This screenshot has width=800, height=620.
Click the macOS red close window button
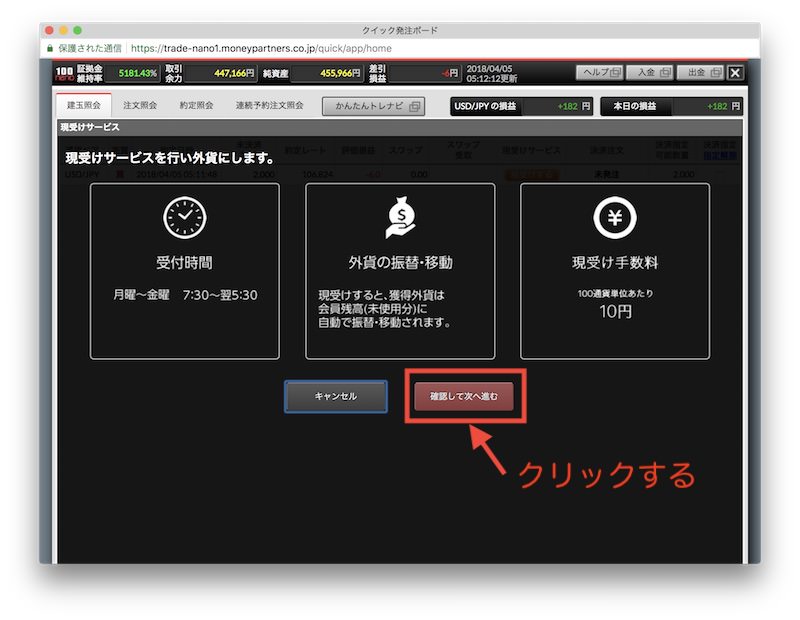(49, 30)
